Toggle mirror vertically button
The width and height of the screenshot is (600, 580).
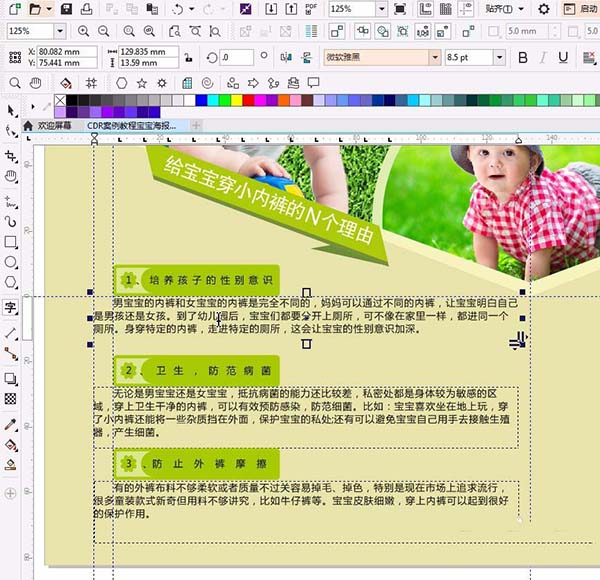point(307,58)
